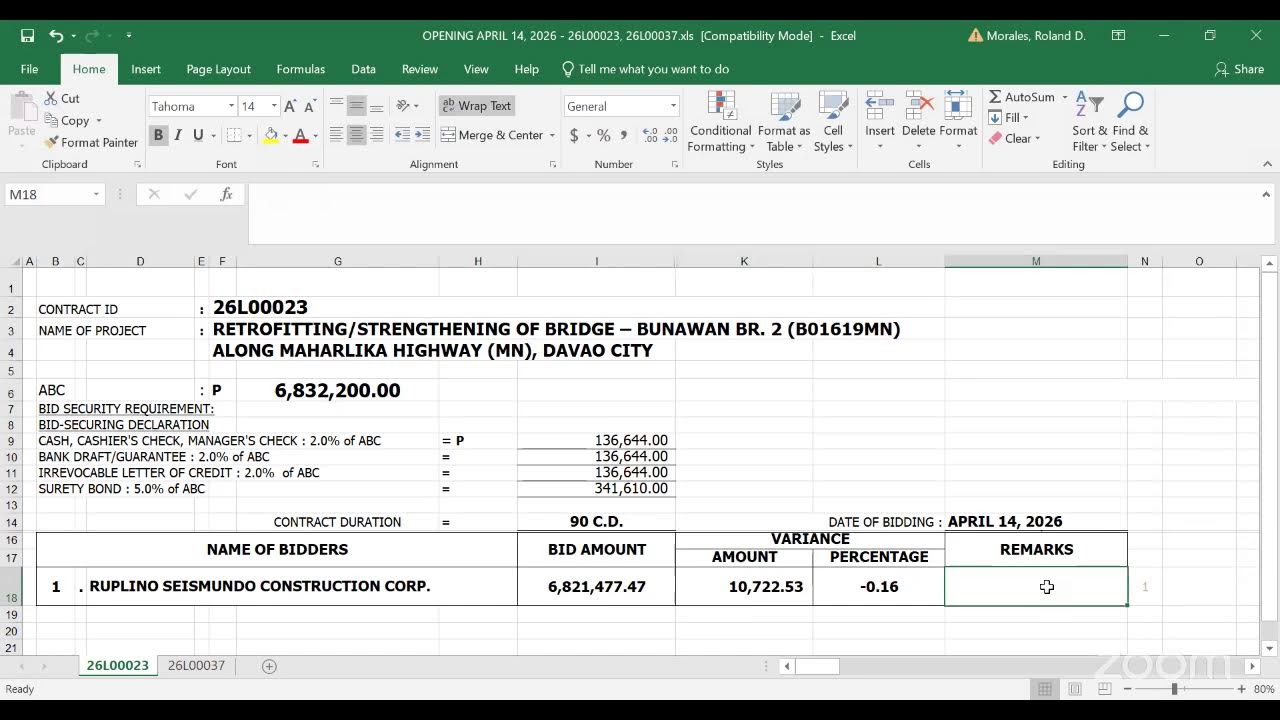Open the Borders button
Viewport: 1280px width, 720px height.
(233, 135)
